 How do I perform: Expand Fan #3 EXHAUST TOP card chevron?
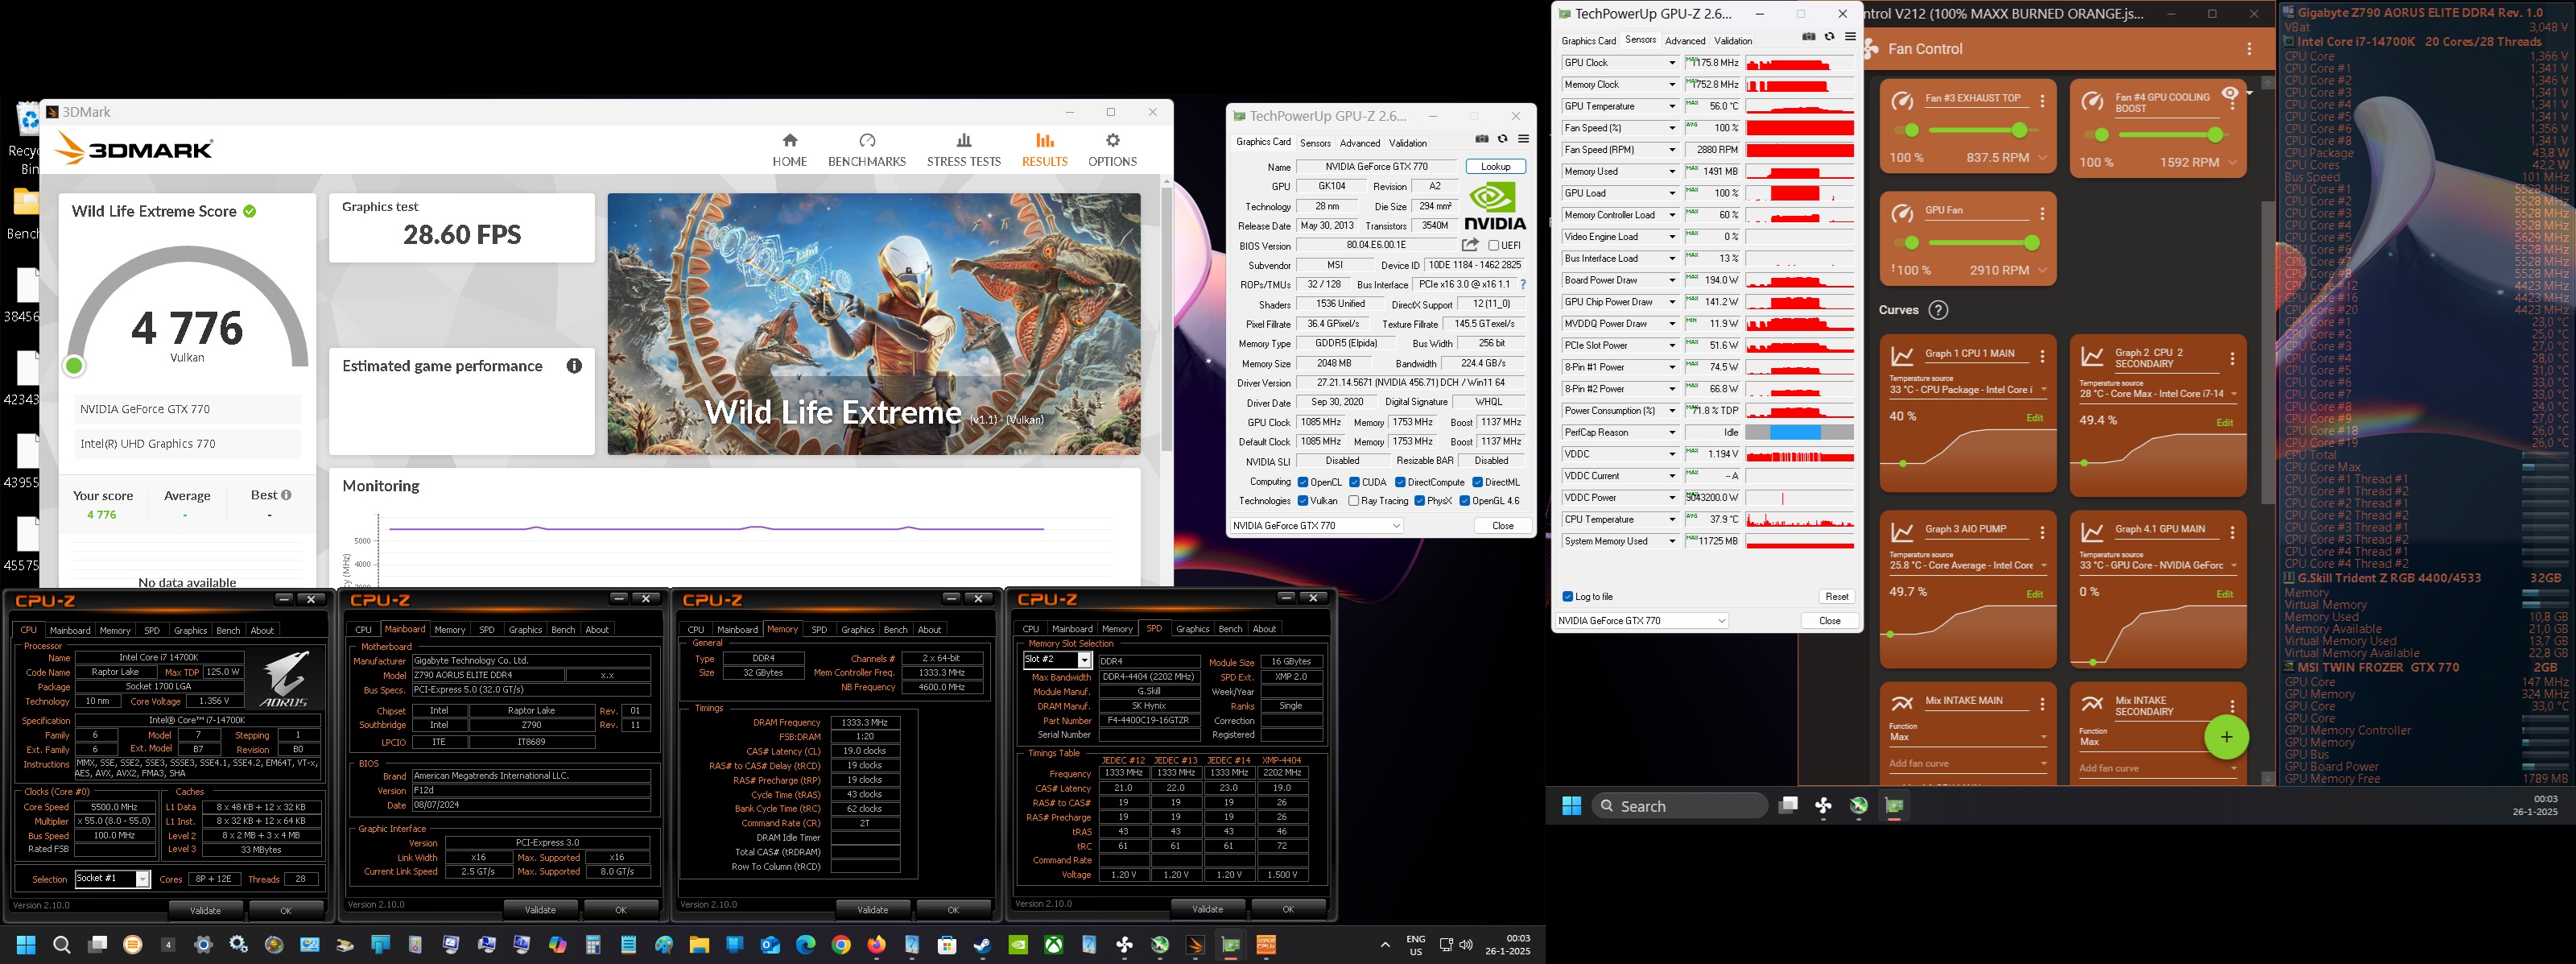[2042, 158]
